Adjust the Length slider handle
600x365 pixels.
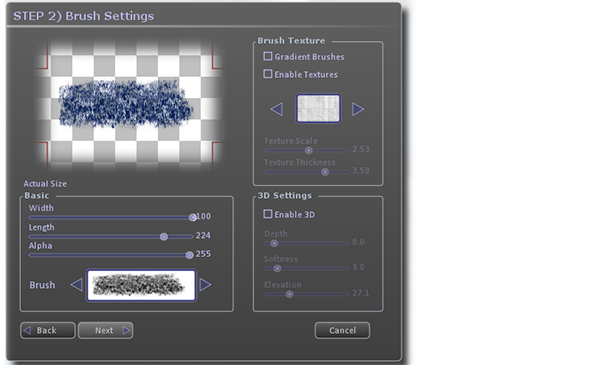[x=164, y=236]
